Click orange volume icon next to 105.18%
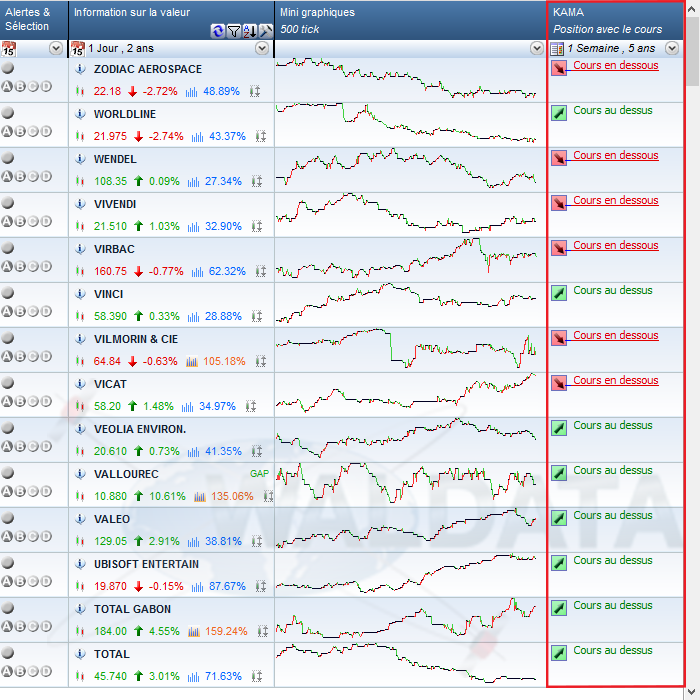700x700 pixels. pyautogui.click(x=192, y=362)
